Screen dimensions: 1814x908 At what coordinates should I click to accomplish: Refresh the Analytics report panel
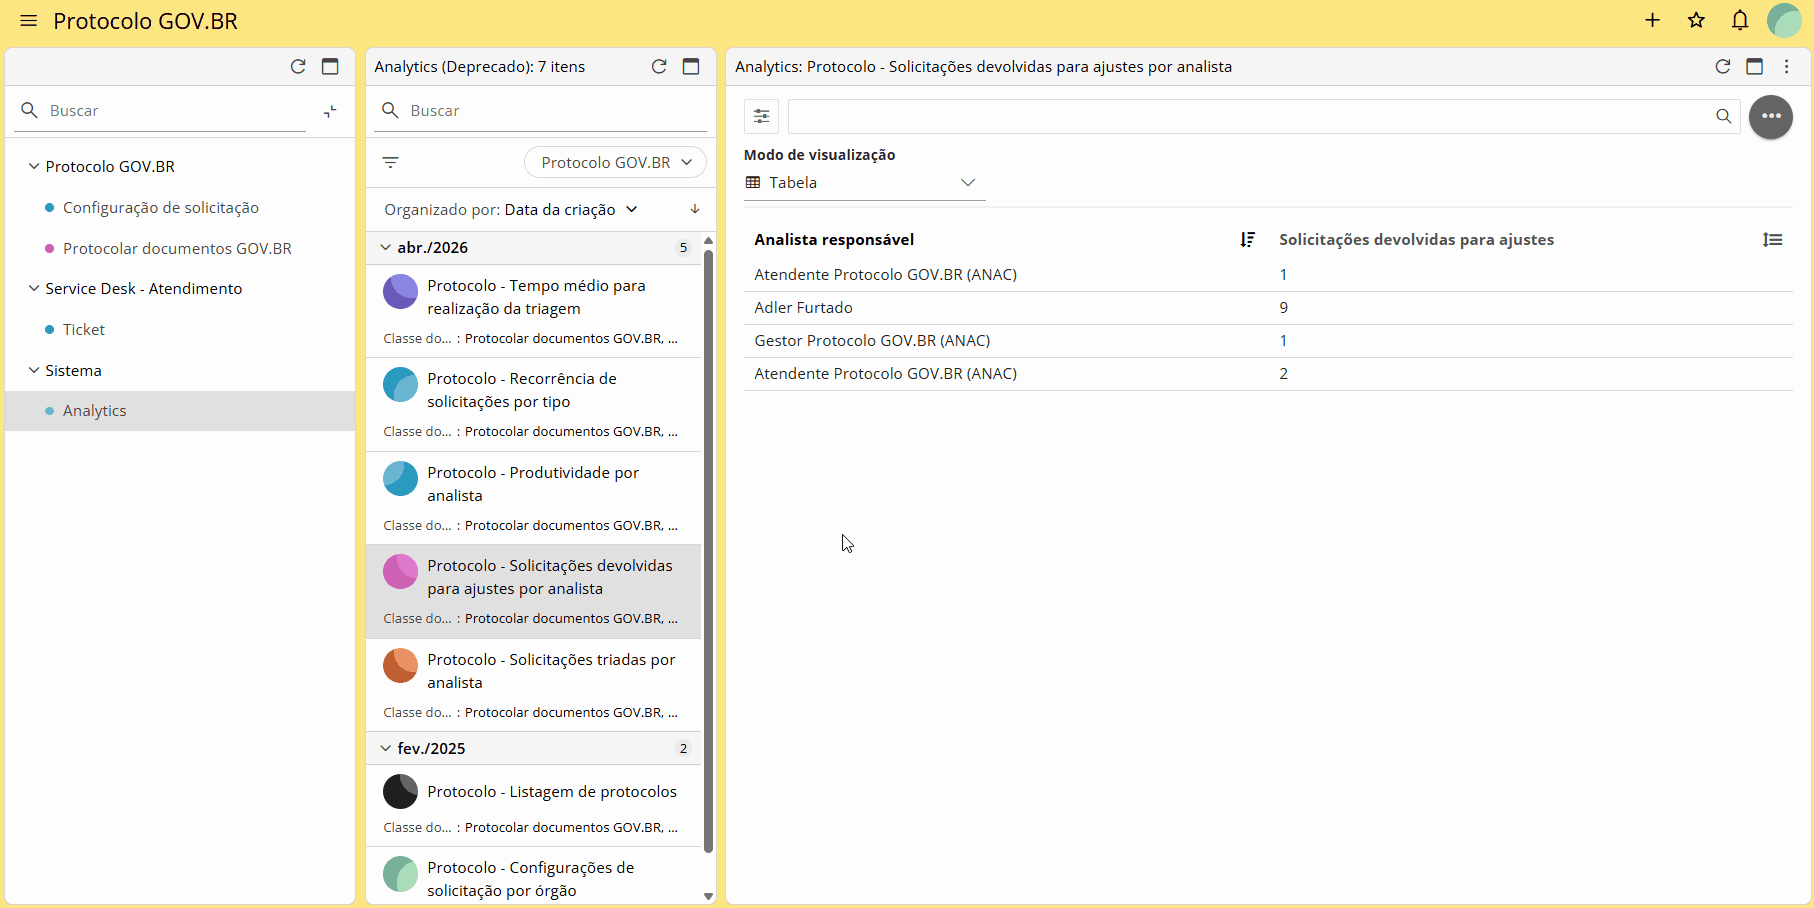(1722, 66)
